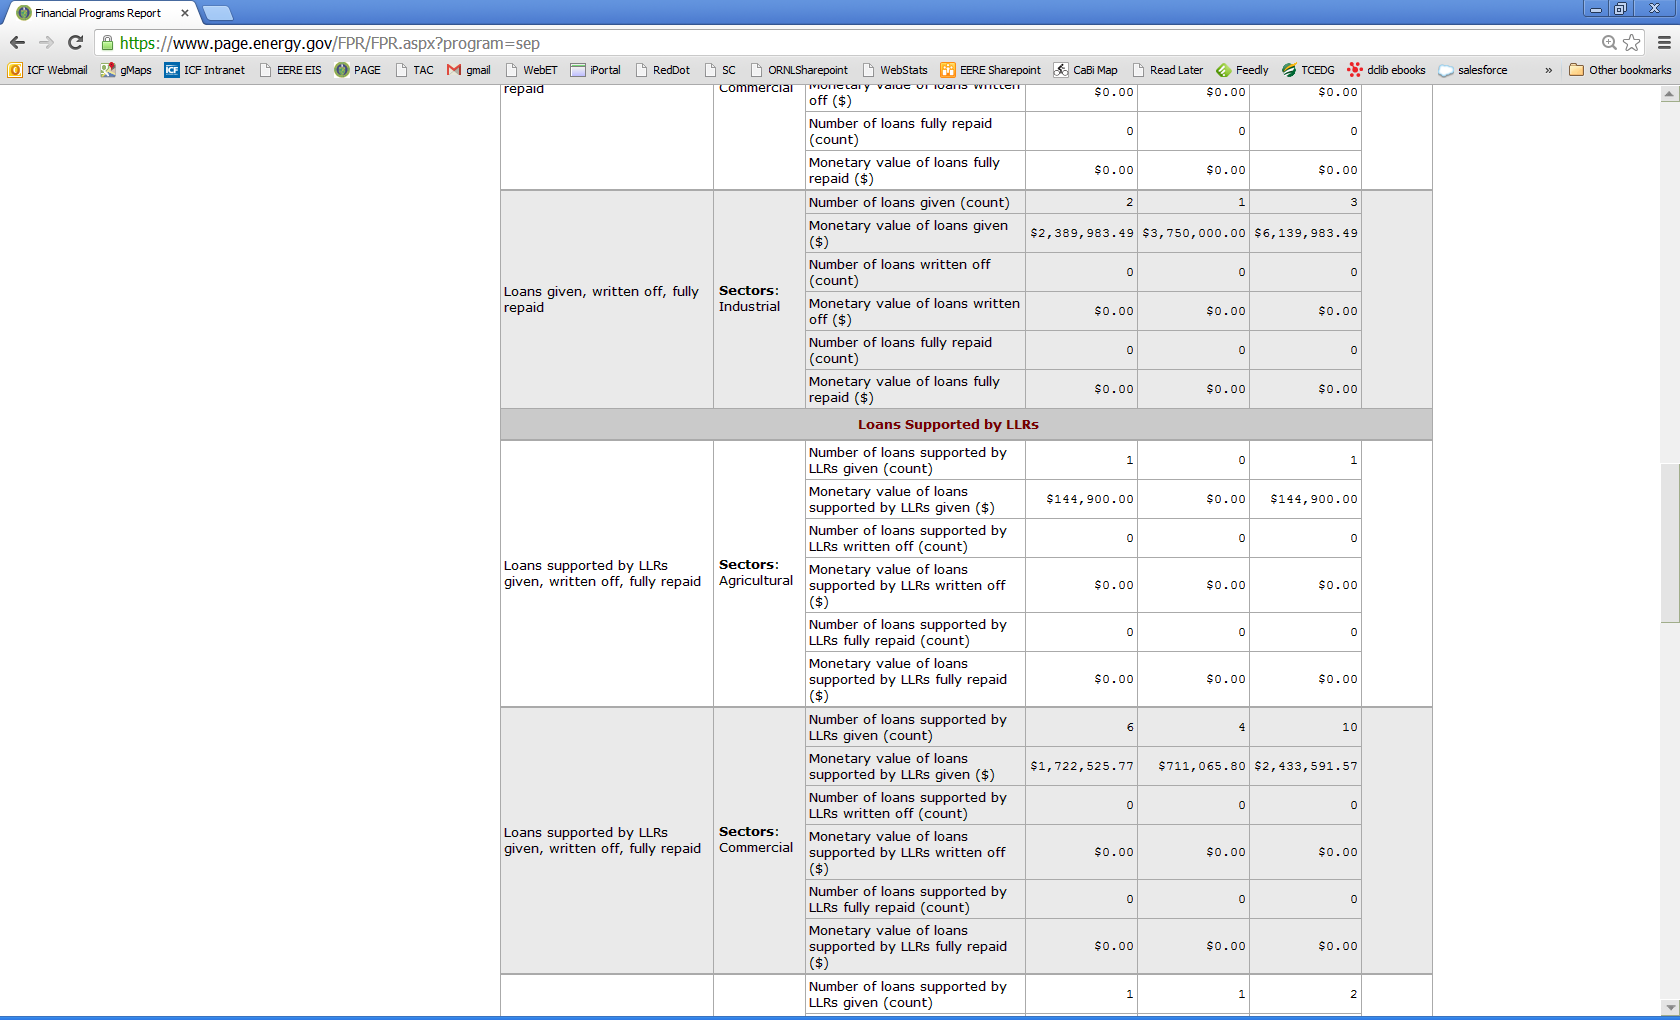Click the page scrollbar down arrow
The height and width of the screenshot is (1020, 1680).
pos(1669,1007)
